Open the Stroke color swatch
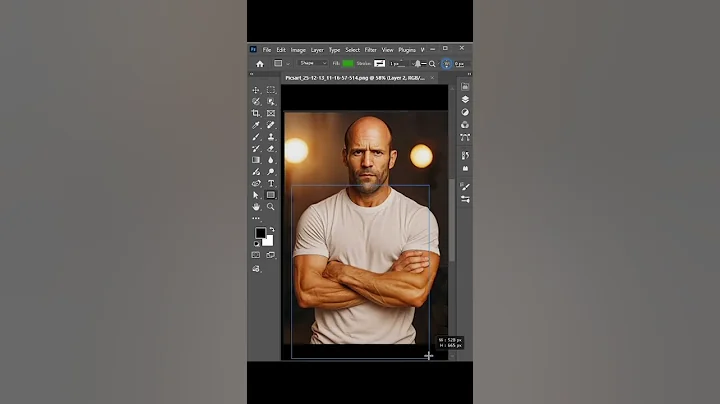720x404 pixels. 379,63
